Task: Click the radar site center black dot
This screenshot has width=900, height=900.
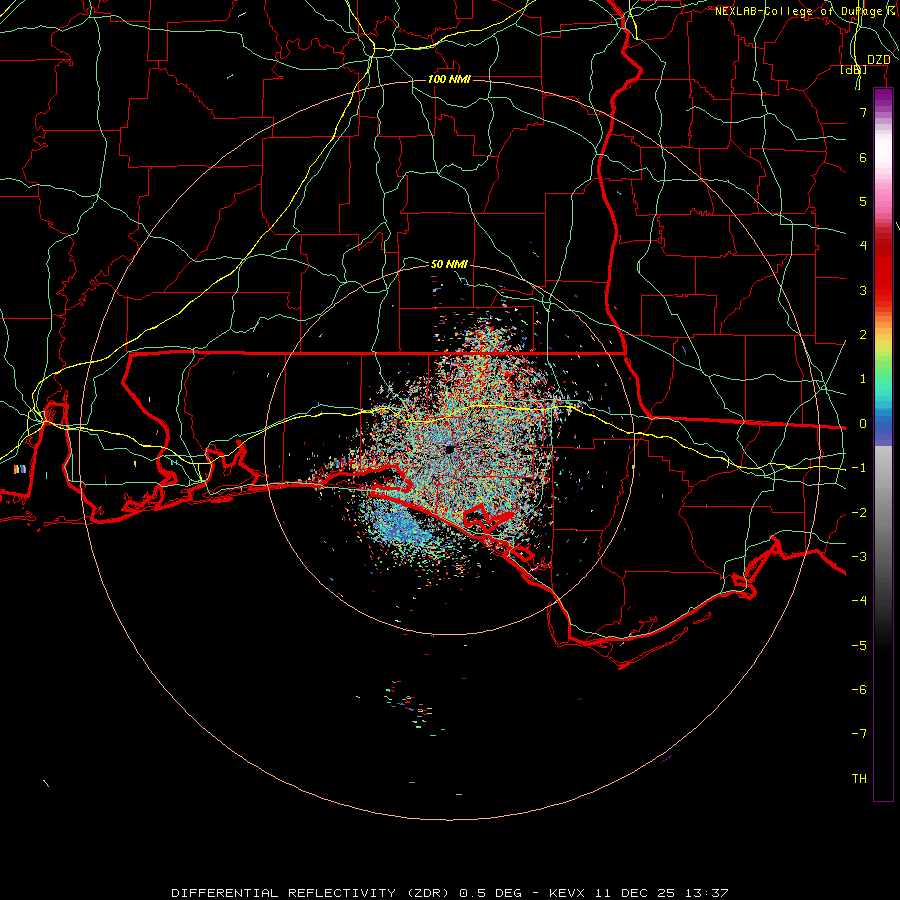Action: pyautogui.click(x=449, y=449)
